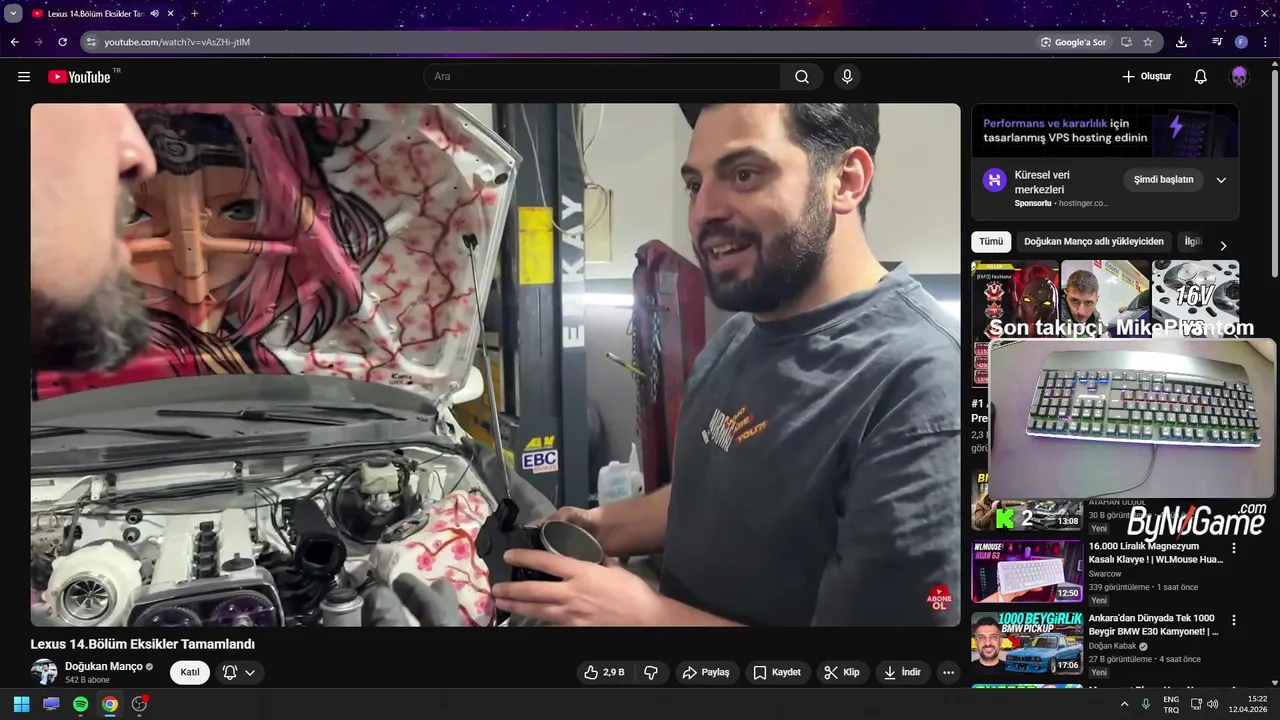Show more chips with right arrow
The height and width of the screenshot is (720, 1280).
[1222, 245]
